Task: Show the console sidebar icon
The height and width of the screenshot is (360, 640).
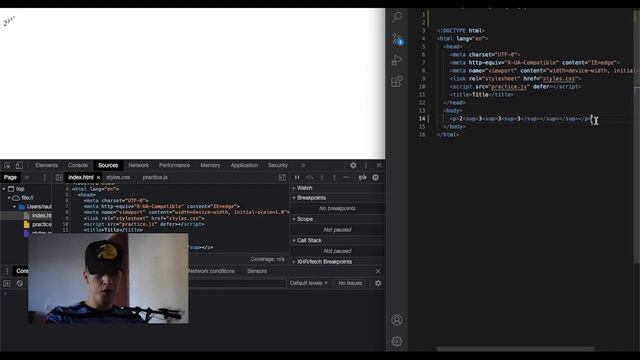Action: tap(7, 283)
